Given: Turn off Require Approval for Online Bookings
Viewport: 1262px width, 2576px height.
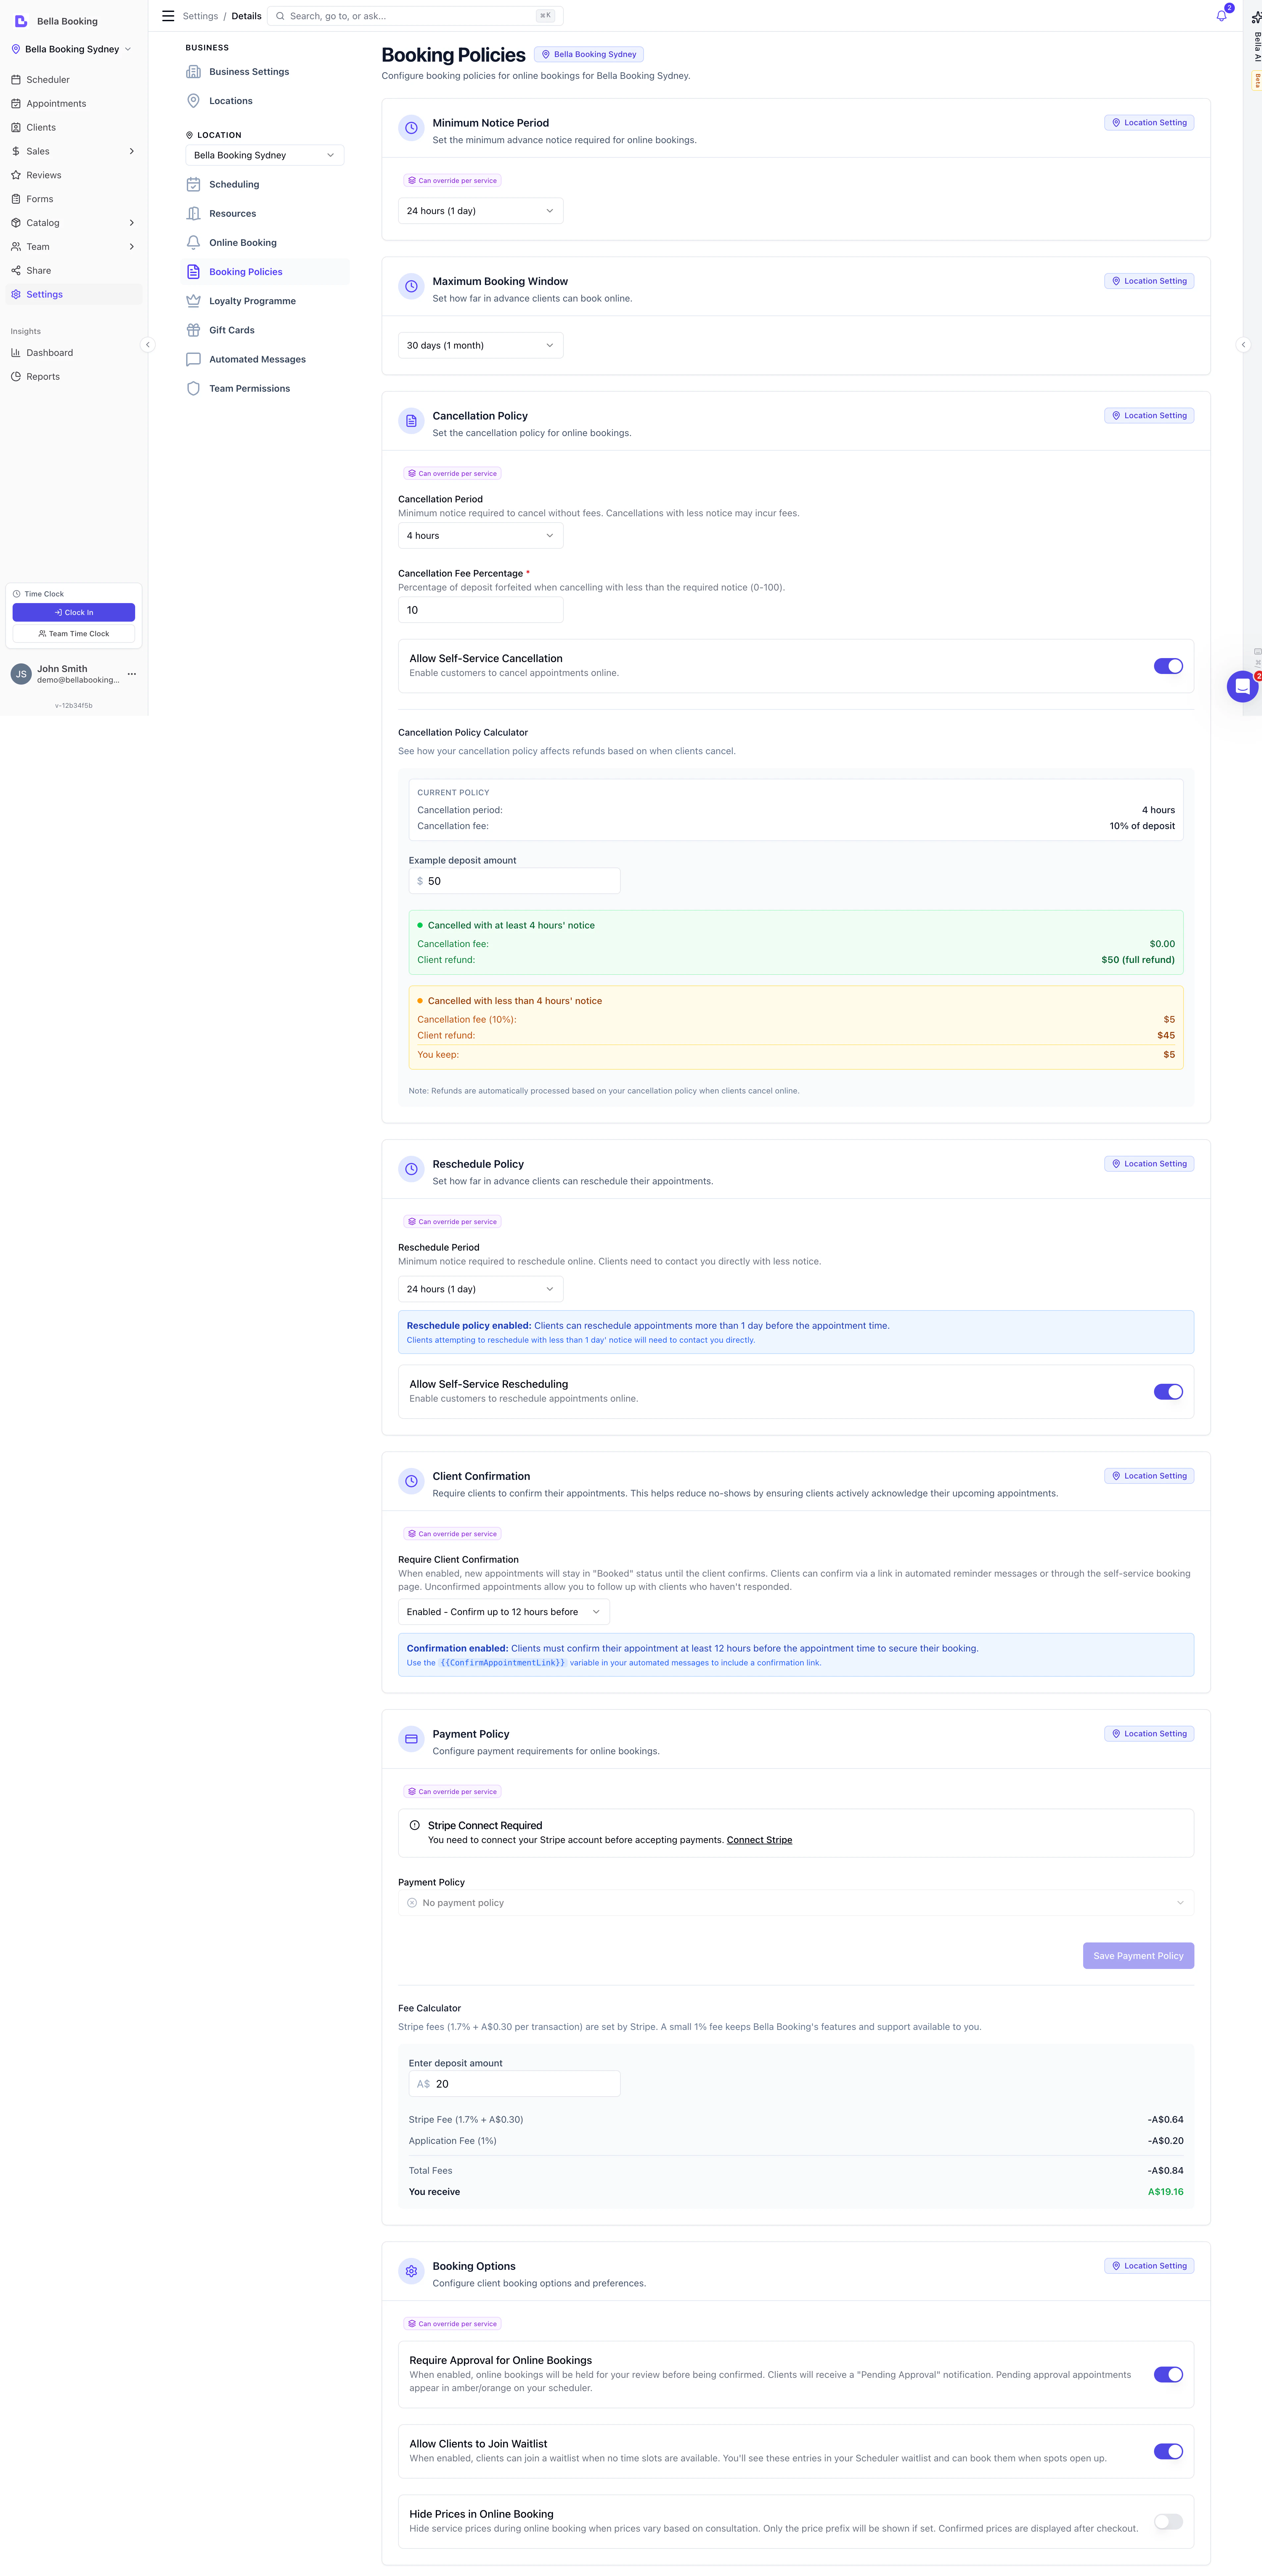Looking at the screenshot, I should [1168, 2375].
